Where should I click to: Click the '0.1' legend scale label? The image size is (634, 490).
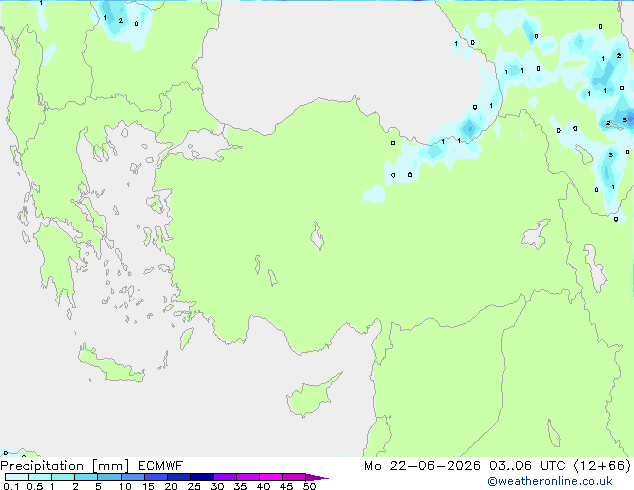[x=11, y=486]
